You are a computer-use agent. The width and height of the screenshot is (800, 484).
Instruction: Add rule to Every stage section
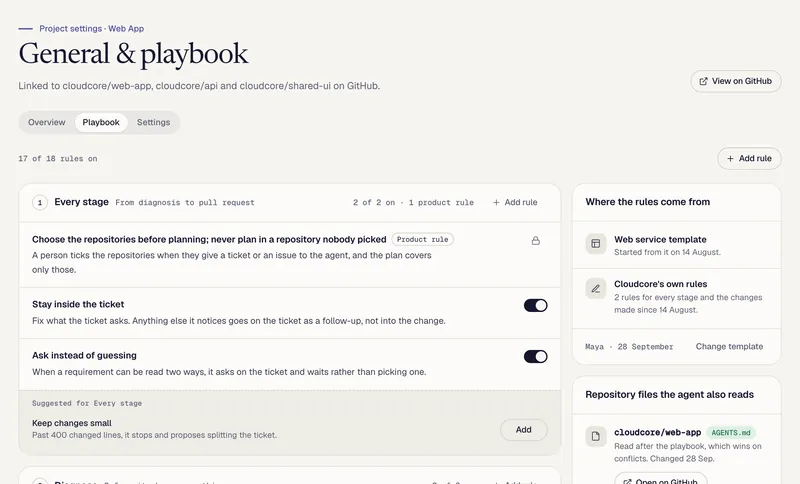point(515,202)
